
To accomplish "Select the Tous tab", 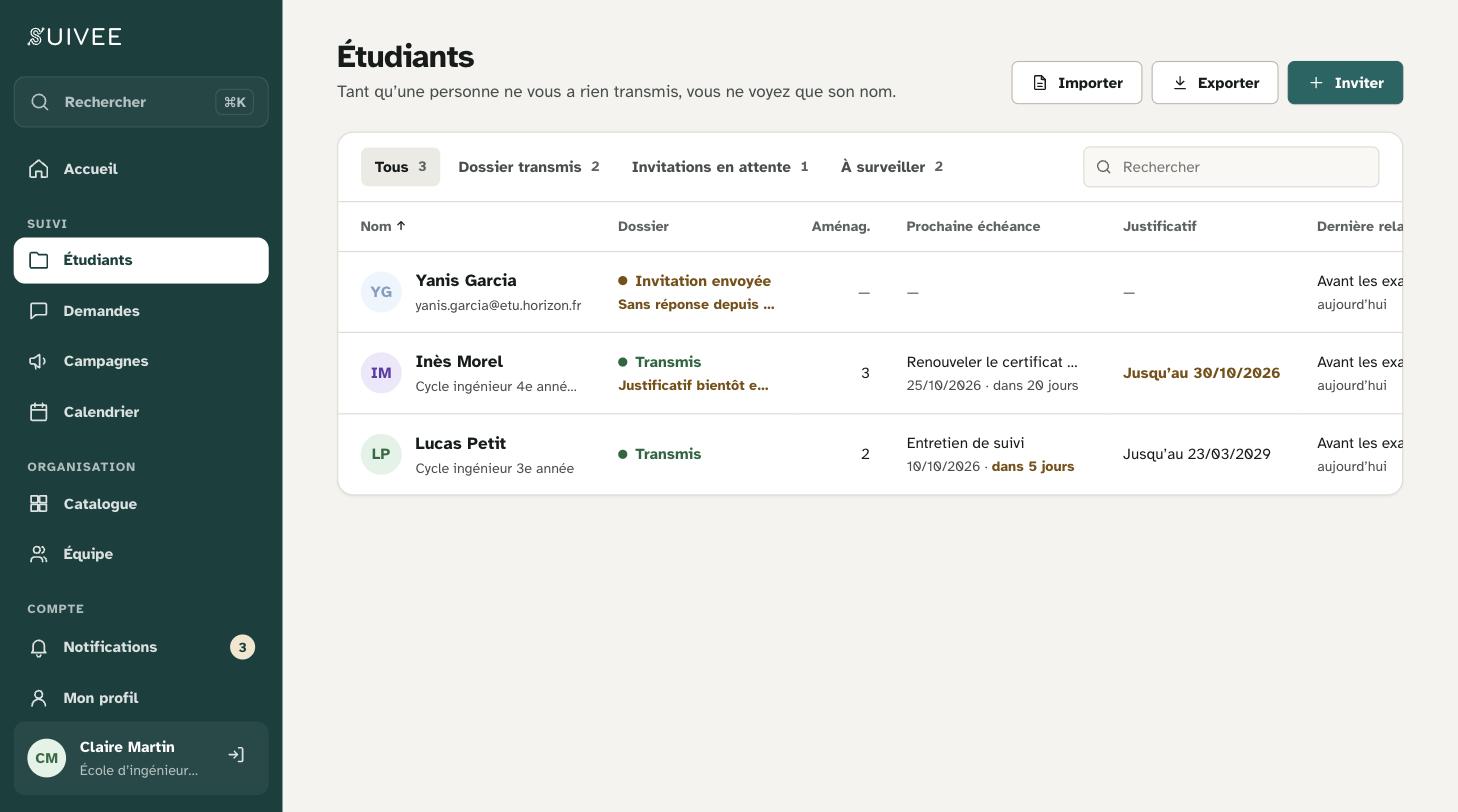I will (x=400, y=167).
